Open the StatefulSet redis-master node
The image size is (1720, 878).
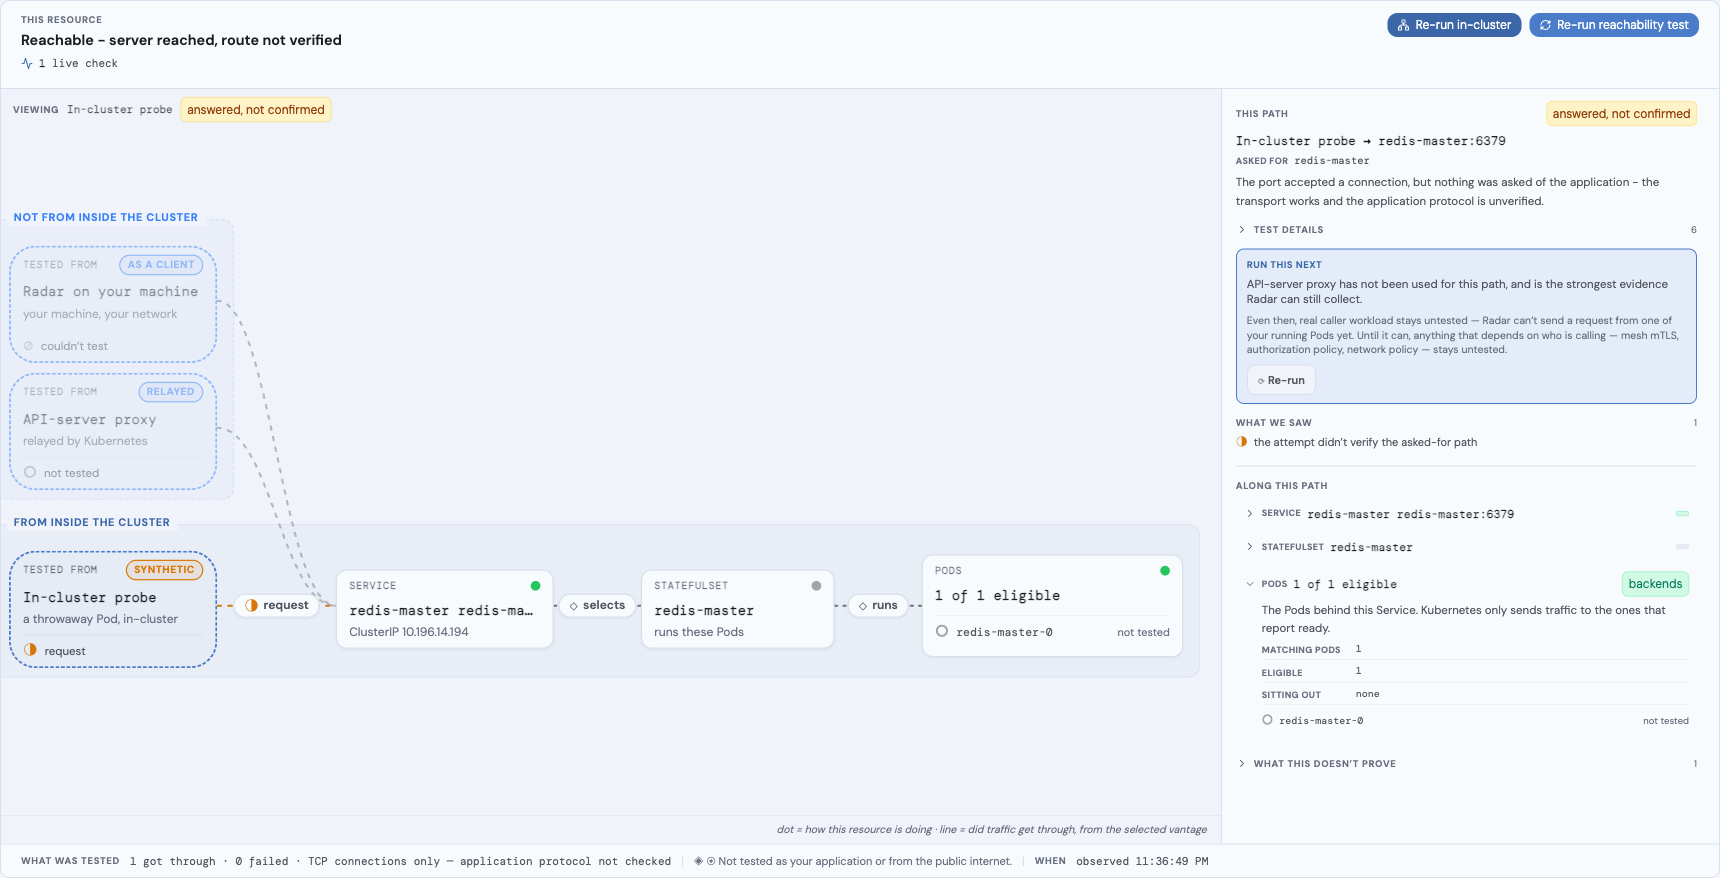coord(737,609)
